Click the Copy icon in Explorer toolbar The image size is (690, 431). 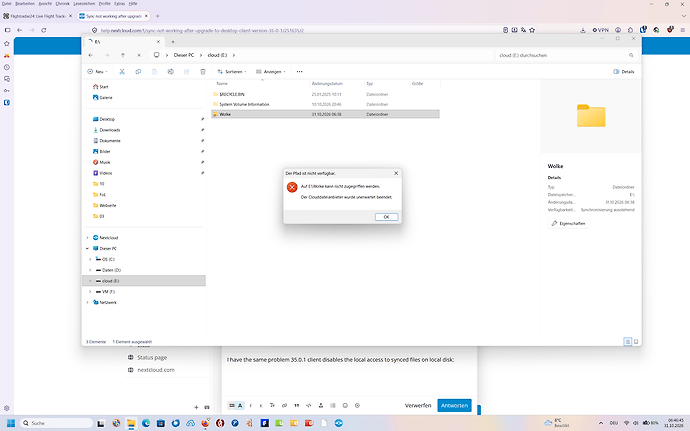(x=138, y=71)
